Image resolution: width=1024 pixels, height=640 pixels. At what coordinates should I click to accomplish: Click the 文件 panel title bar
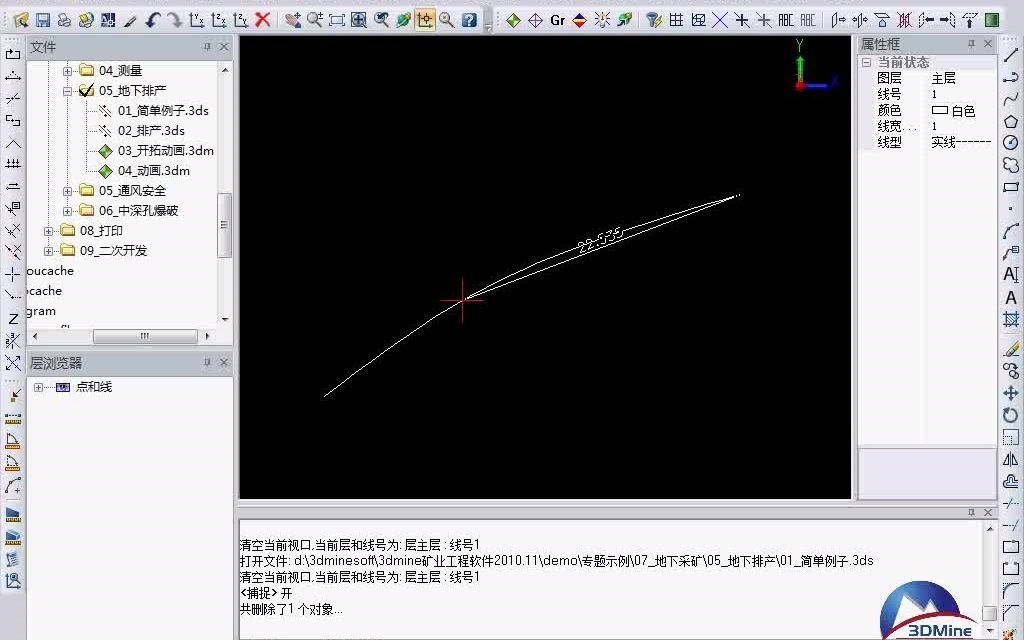(x=45, y=46)
